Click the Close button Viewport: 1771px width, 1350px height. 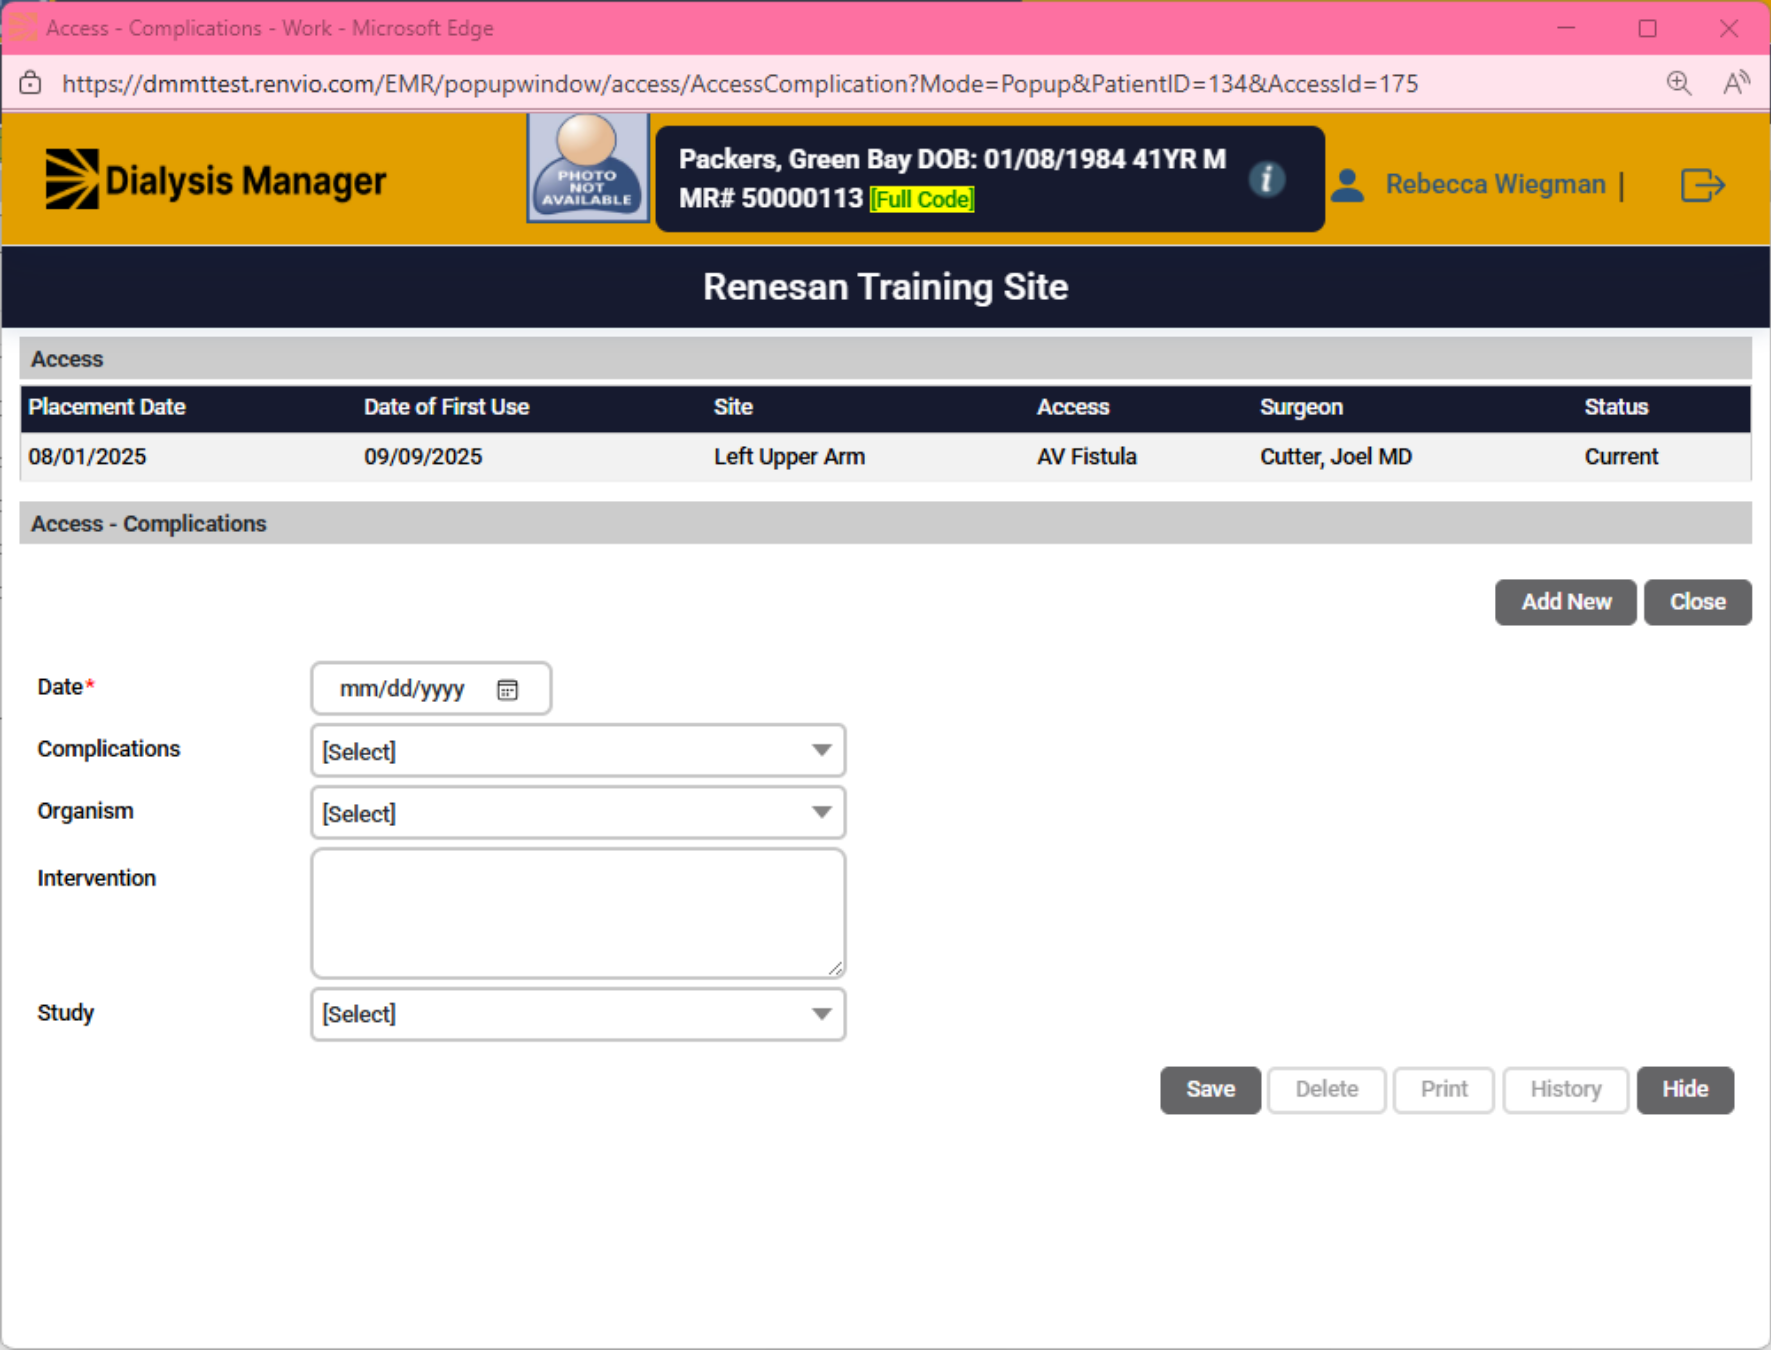(x=1697, y=602)
